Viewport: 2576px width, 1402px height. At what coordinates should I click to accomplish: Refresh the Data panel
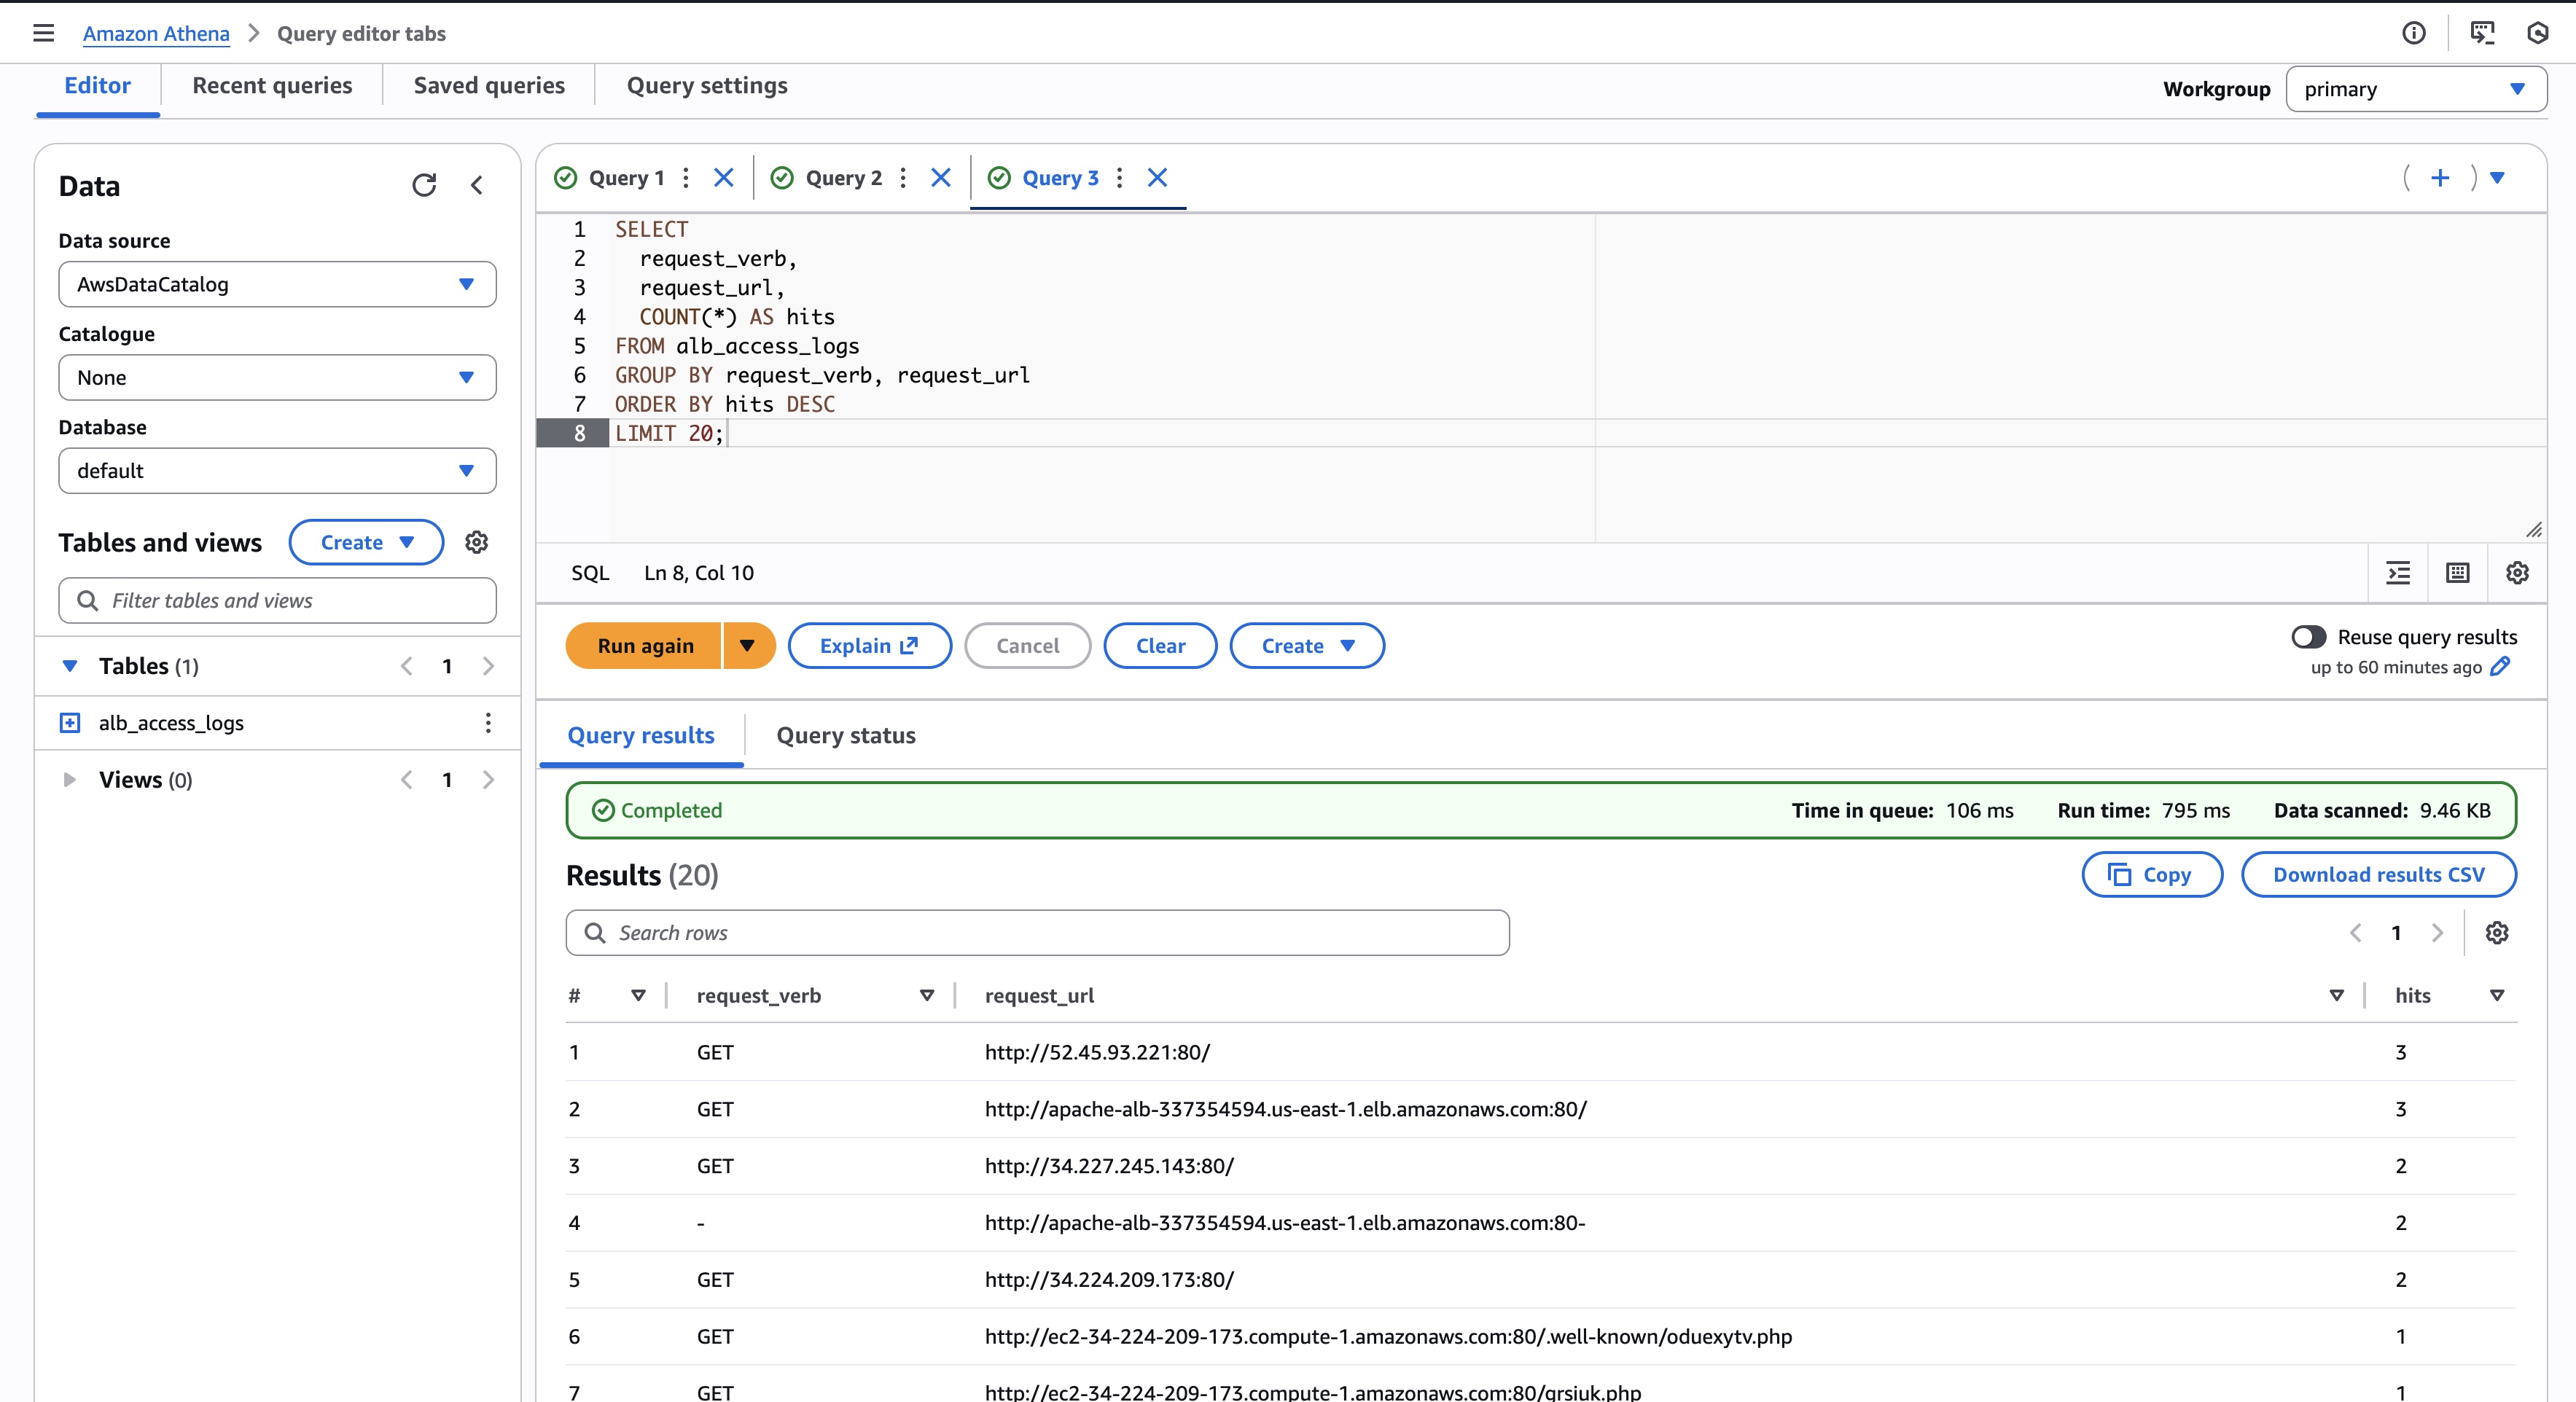point(424,185)
